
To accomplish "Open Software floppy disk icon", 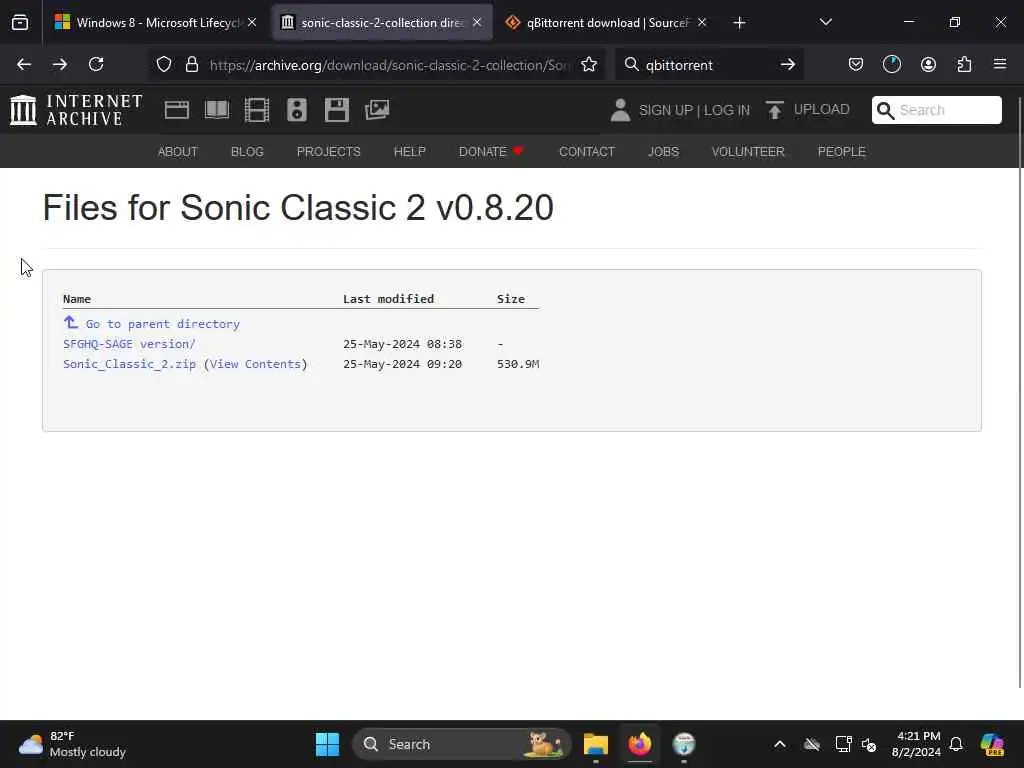I will (x=337, y=110).
